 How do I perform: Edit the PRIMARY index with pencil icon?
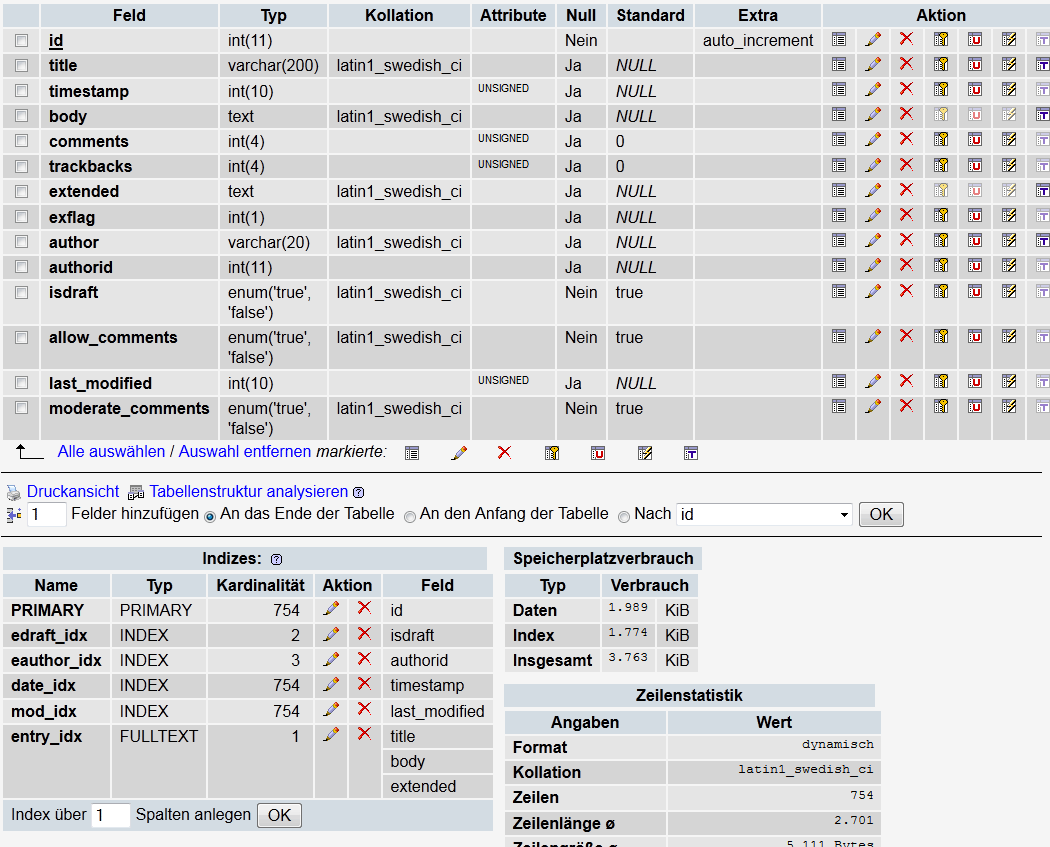coord(331,609)
